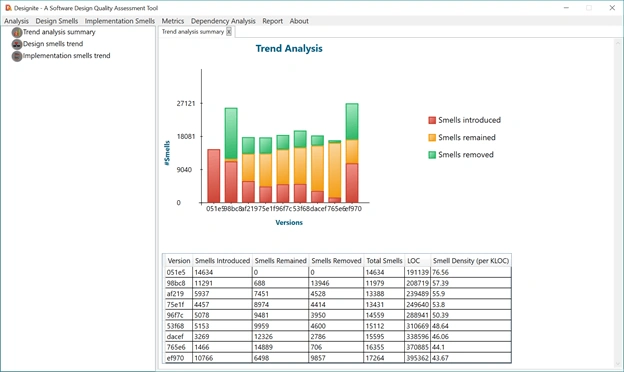Click the Smells Introduced column header
The image size is (624, 372).
tap(222, 261)
